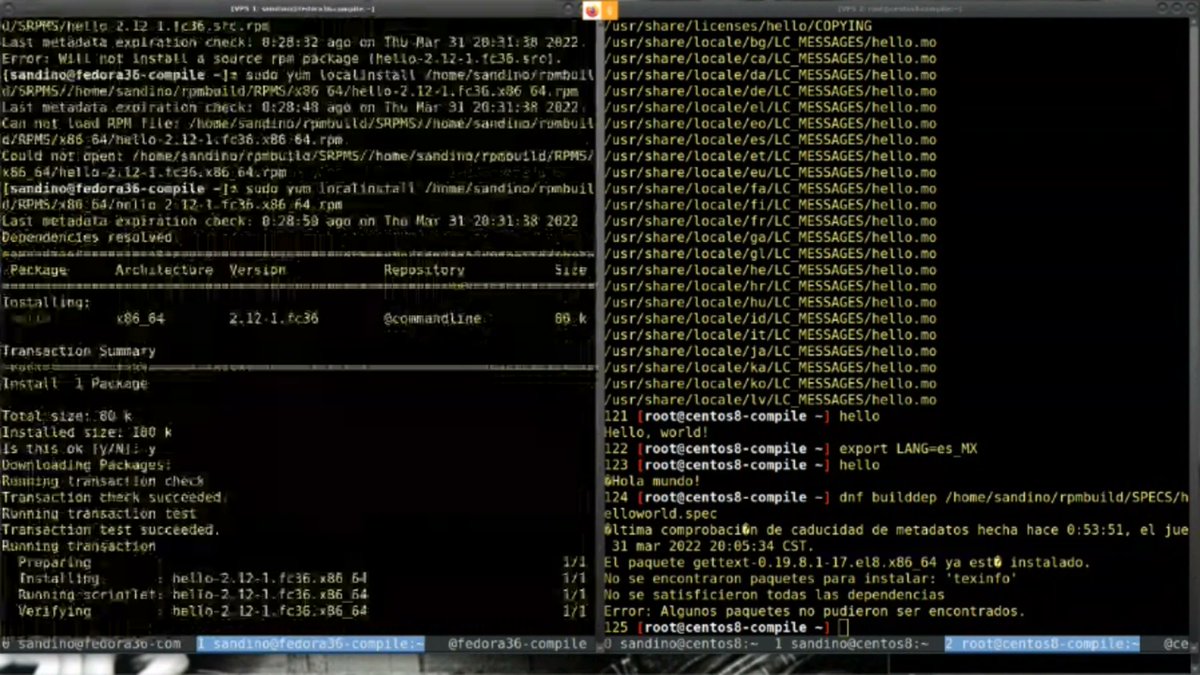Click the 'Verifying : hello-2.12-1.fc36.x86_64' line
Screen dimensions: 1200x675
(x=301, y=611)
